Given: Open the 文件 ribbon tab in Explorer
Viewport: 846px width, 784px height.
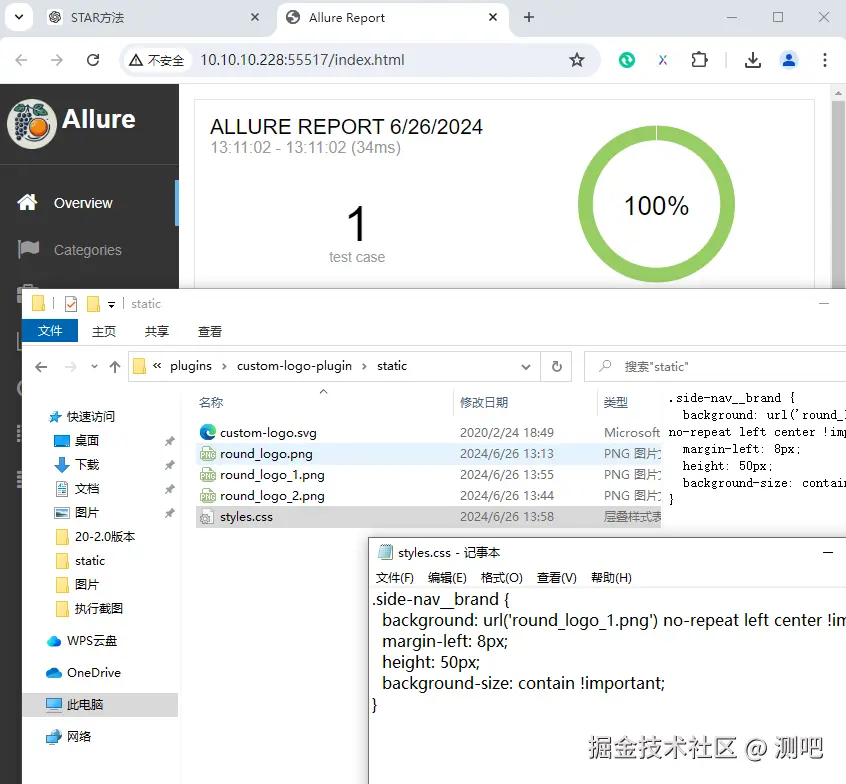Looking at the screenshot, I should (50, 331).
